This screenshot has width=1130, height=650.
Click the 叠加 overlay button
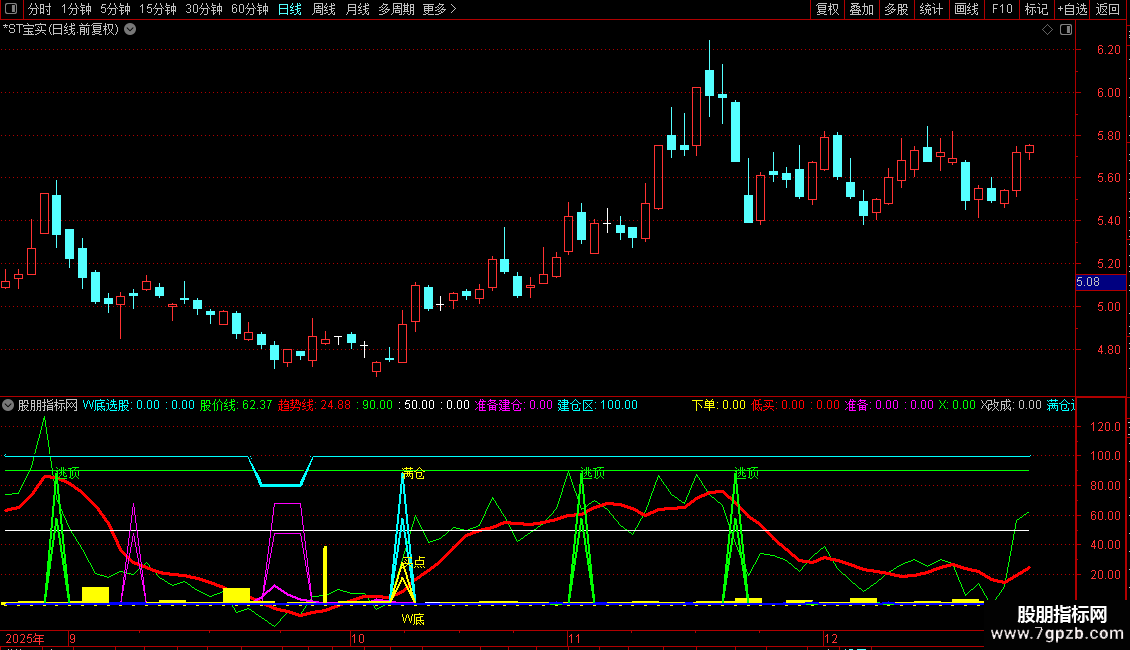(x=861, y=10)
